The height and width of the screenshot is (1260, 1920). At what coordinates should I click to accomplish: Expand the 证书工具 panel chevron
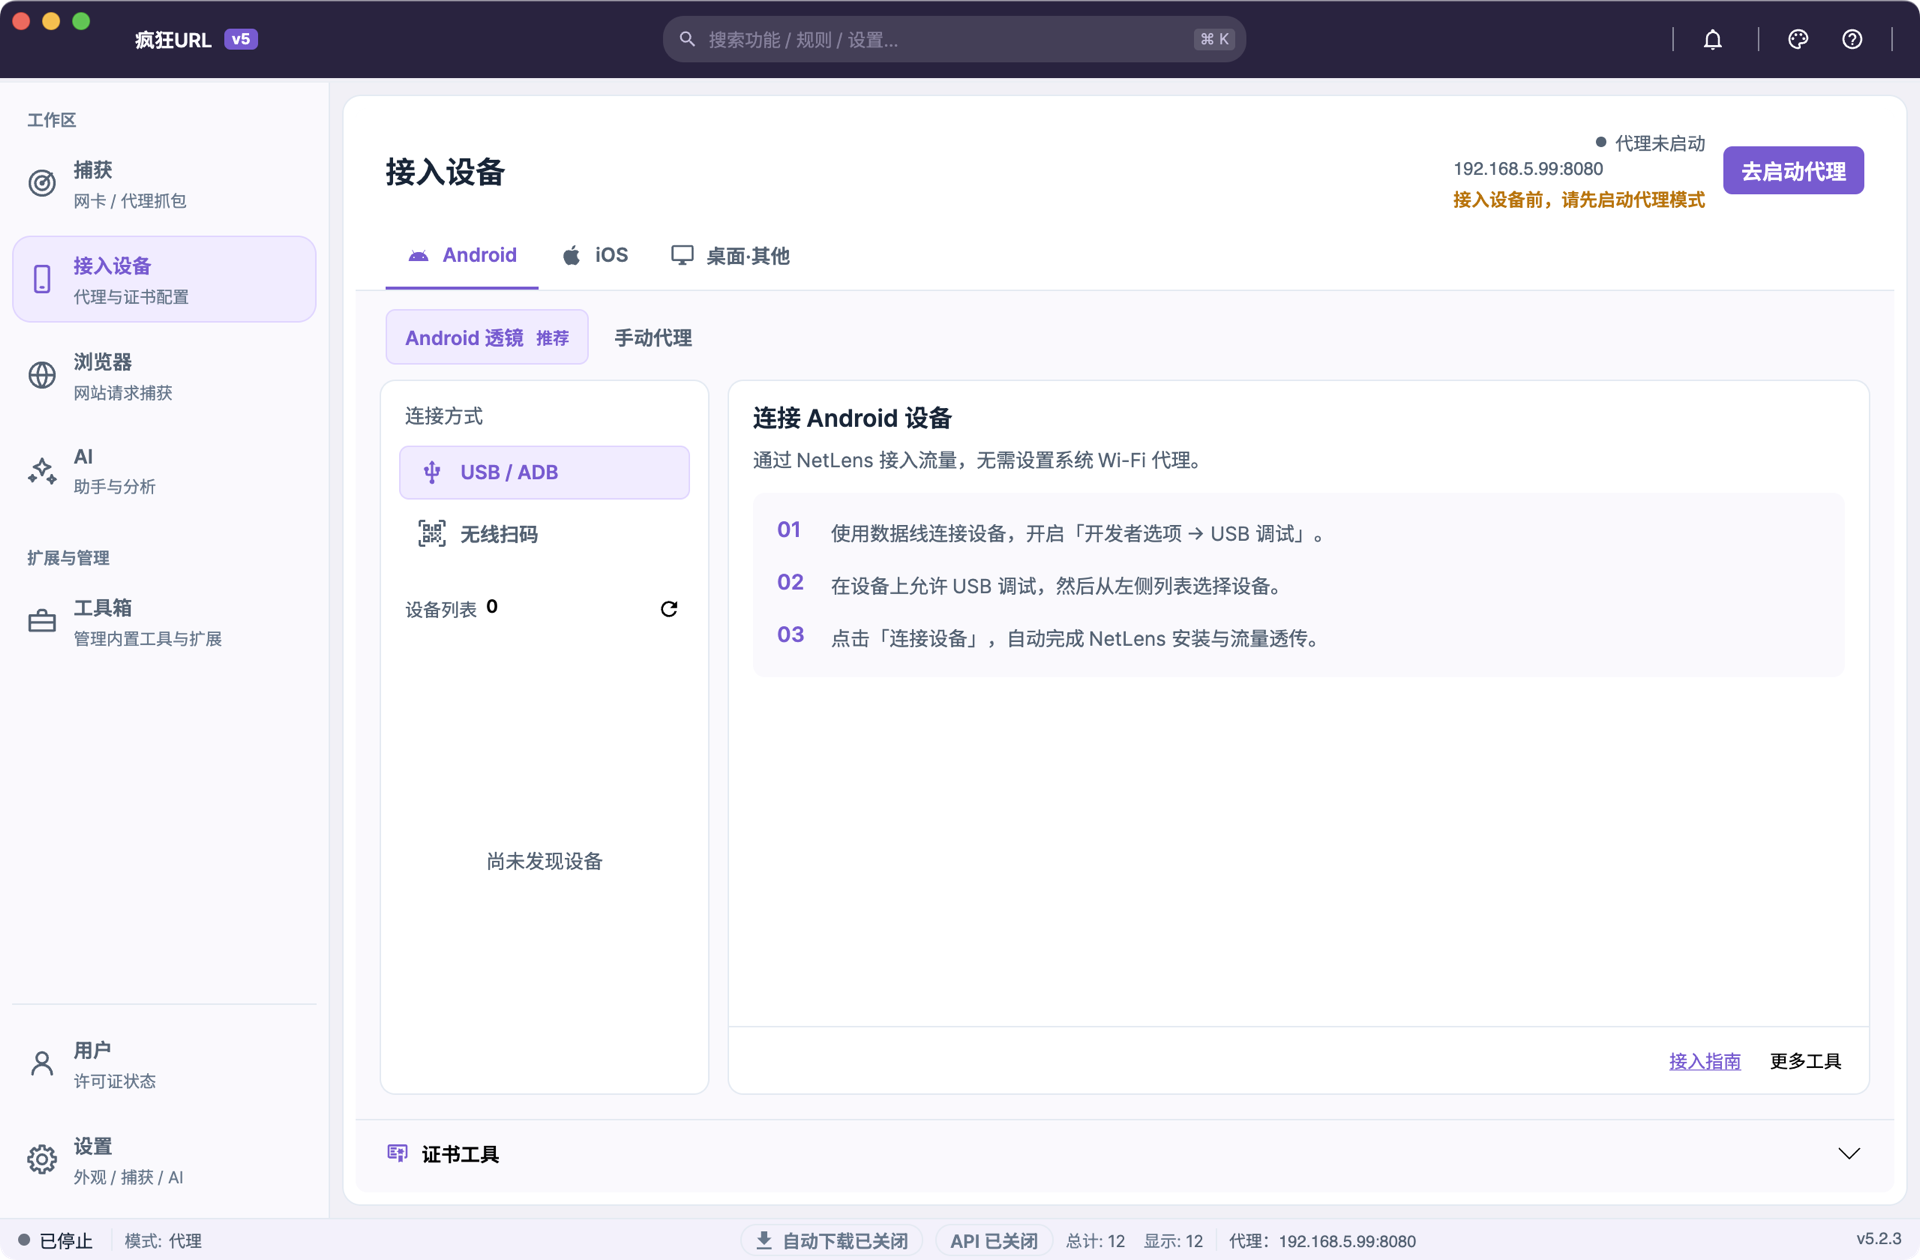pyautogui.click(x=1849, y=1153)
